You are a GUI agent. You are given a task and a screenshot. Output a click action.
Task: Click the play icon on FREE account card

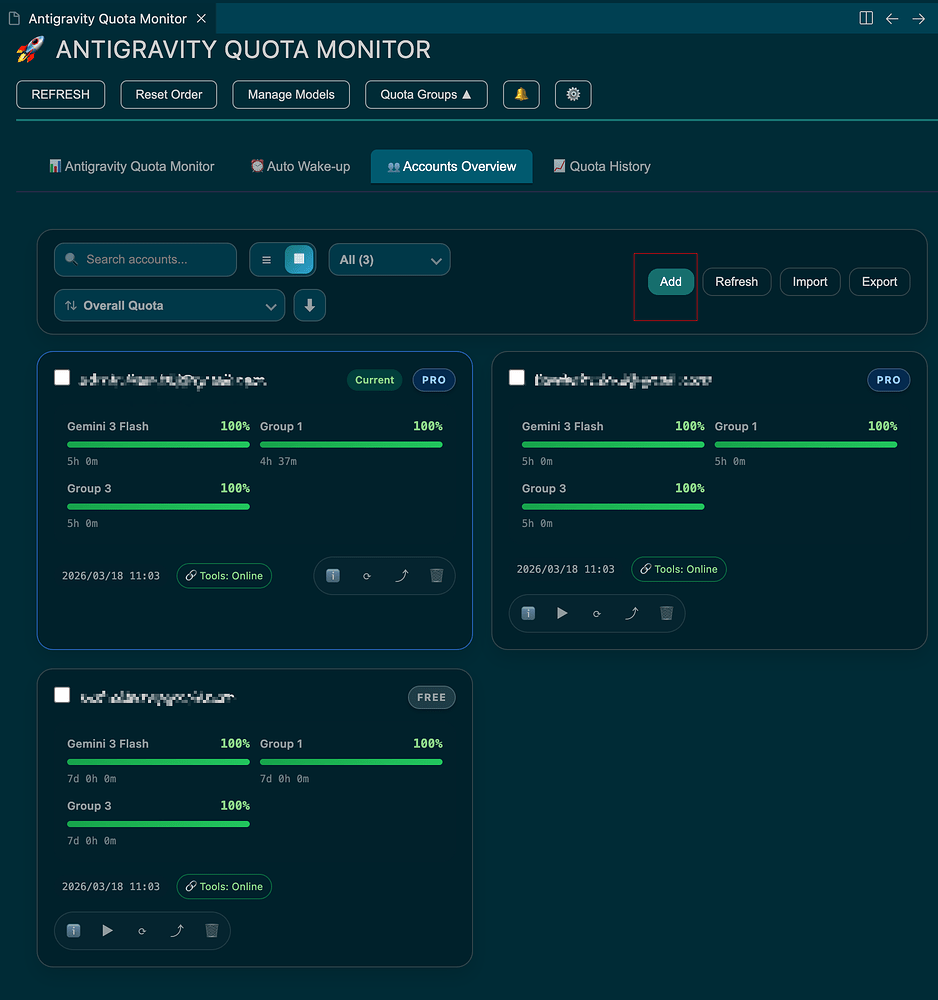coord(107,930)
